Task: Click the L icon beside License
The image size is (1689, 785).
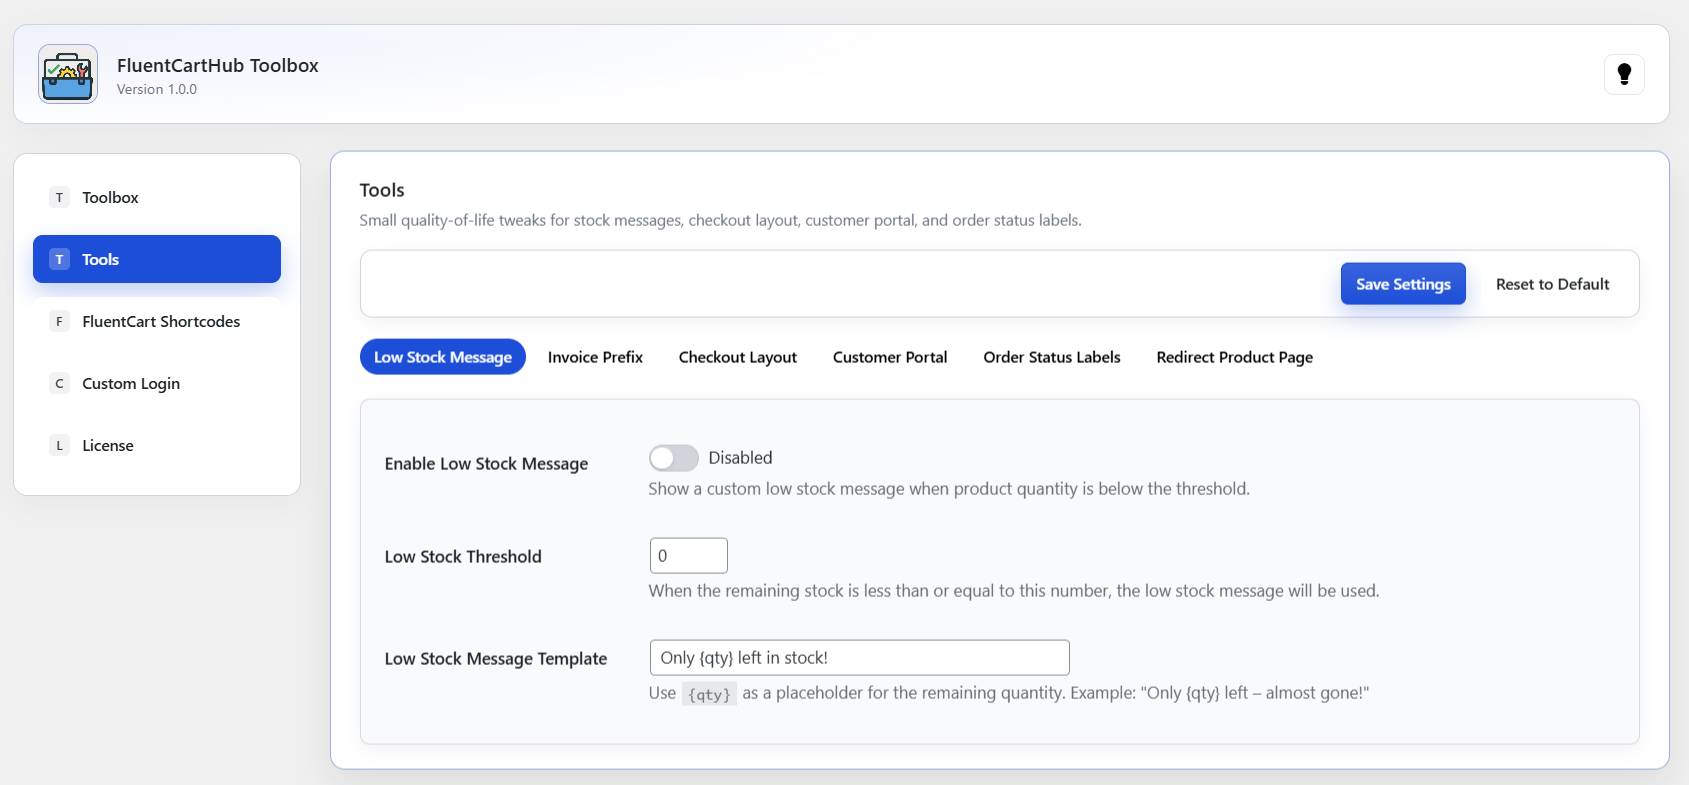Action: click(x=59, y=445)
